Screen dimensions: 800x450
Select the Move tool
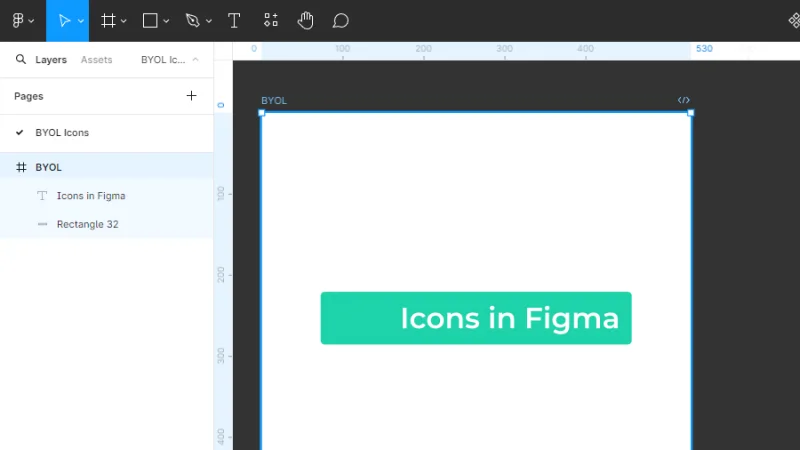click(x=64, y=21)
